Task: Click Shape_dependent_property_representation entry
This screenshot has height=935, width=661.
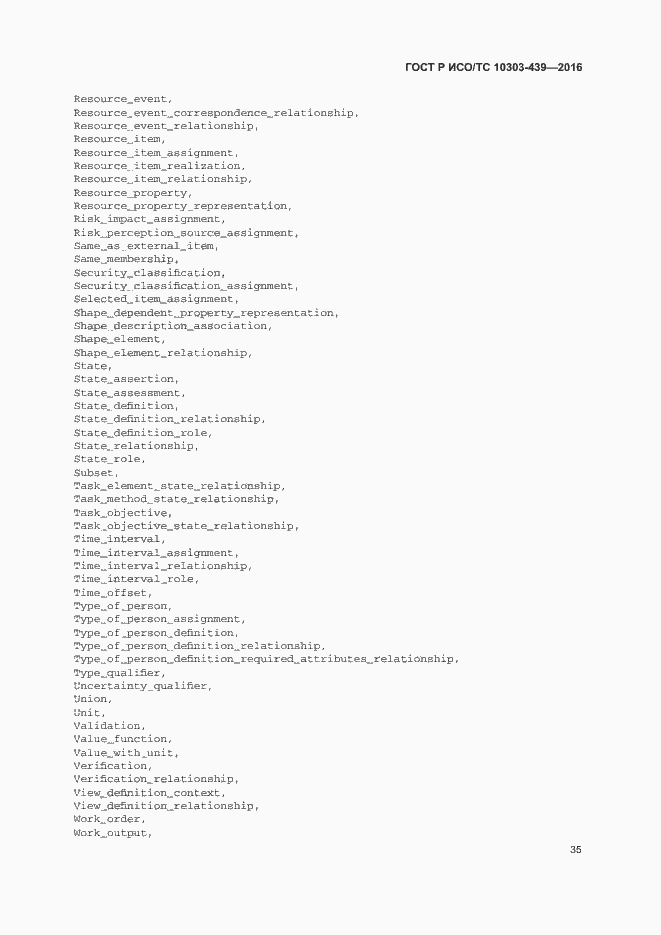Action: coord(206,313)
